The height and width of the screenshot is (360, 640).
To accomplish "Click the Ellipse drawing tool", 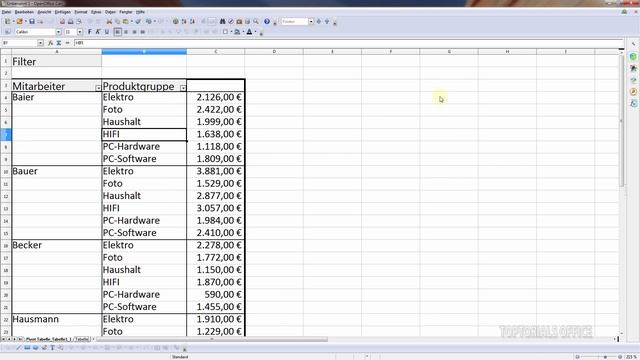I will (36, 348).
